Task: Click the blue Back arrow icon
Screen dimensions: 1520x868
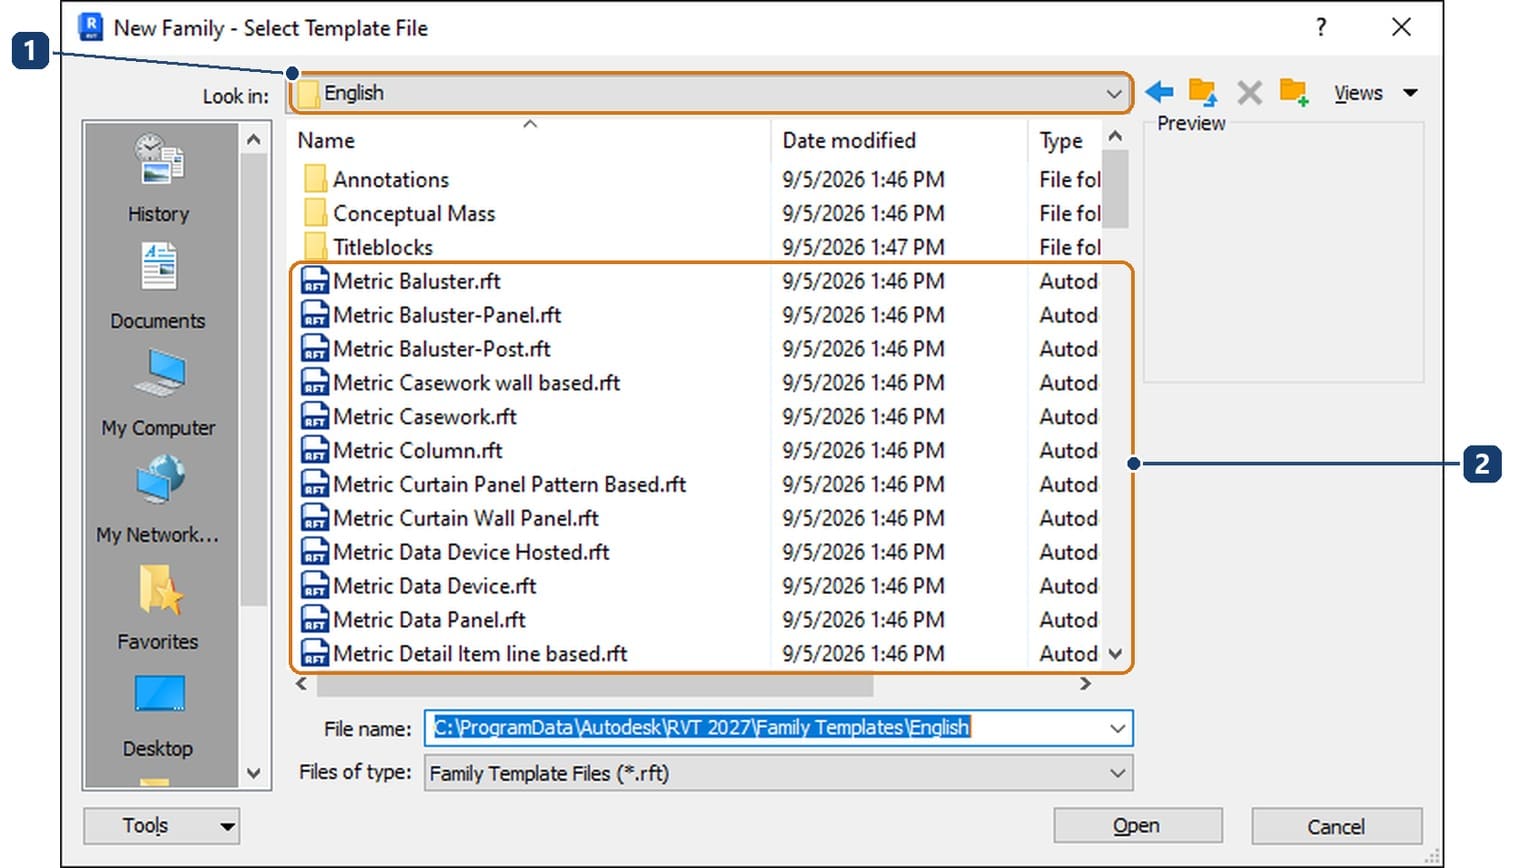Action: pyautogui.click(x=1159, y=92)
